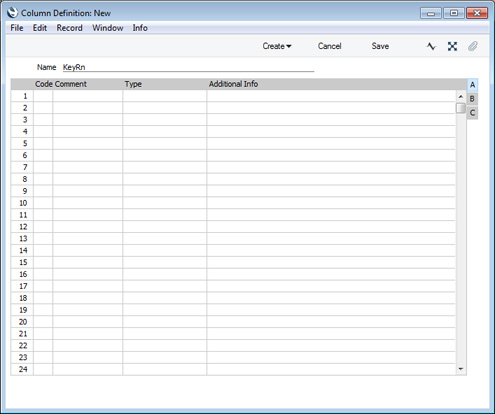
Task: Open the Window menu
Action: pyautogui.click(x=108, y=28)
